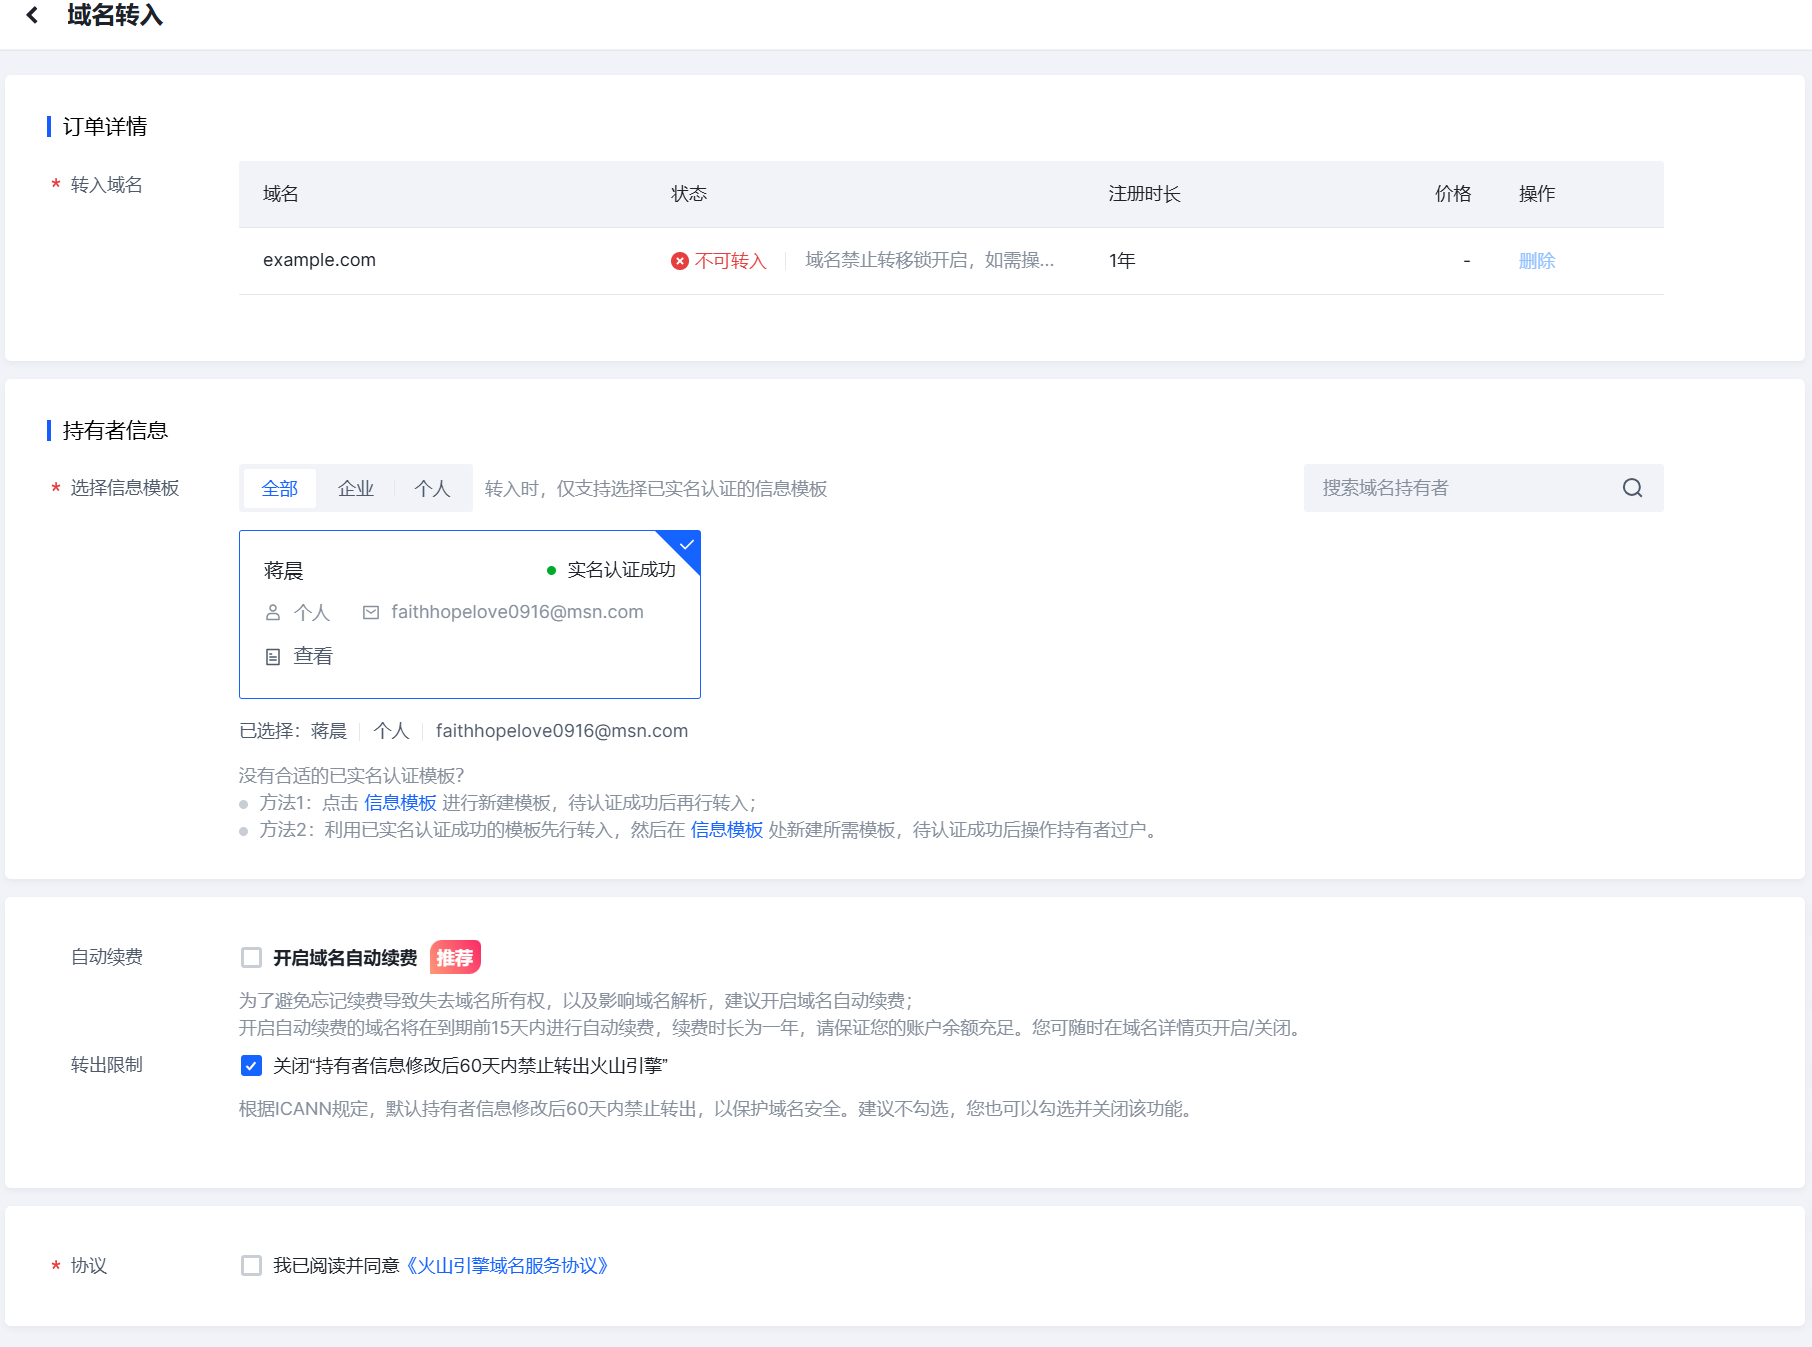The width and height of the screenshot is (1812, 1347).
Task: Click the 状态 column header
Action: (x=689, y=194)
